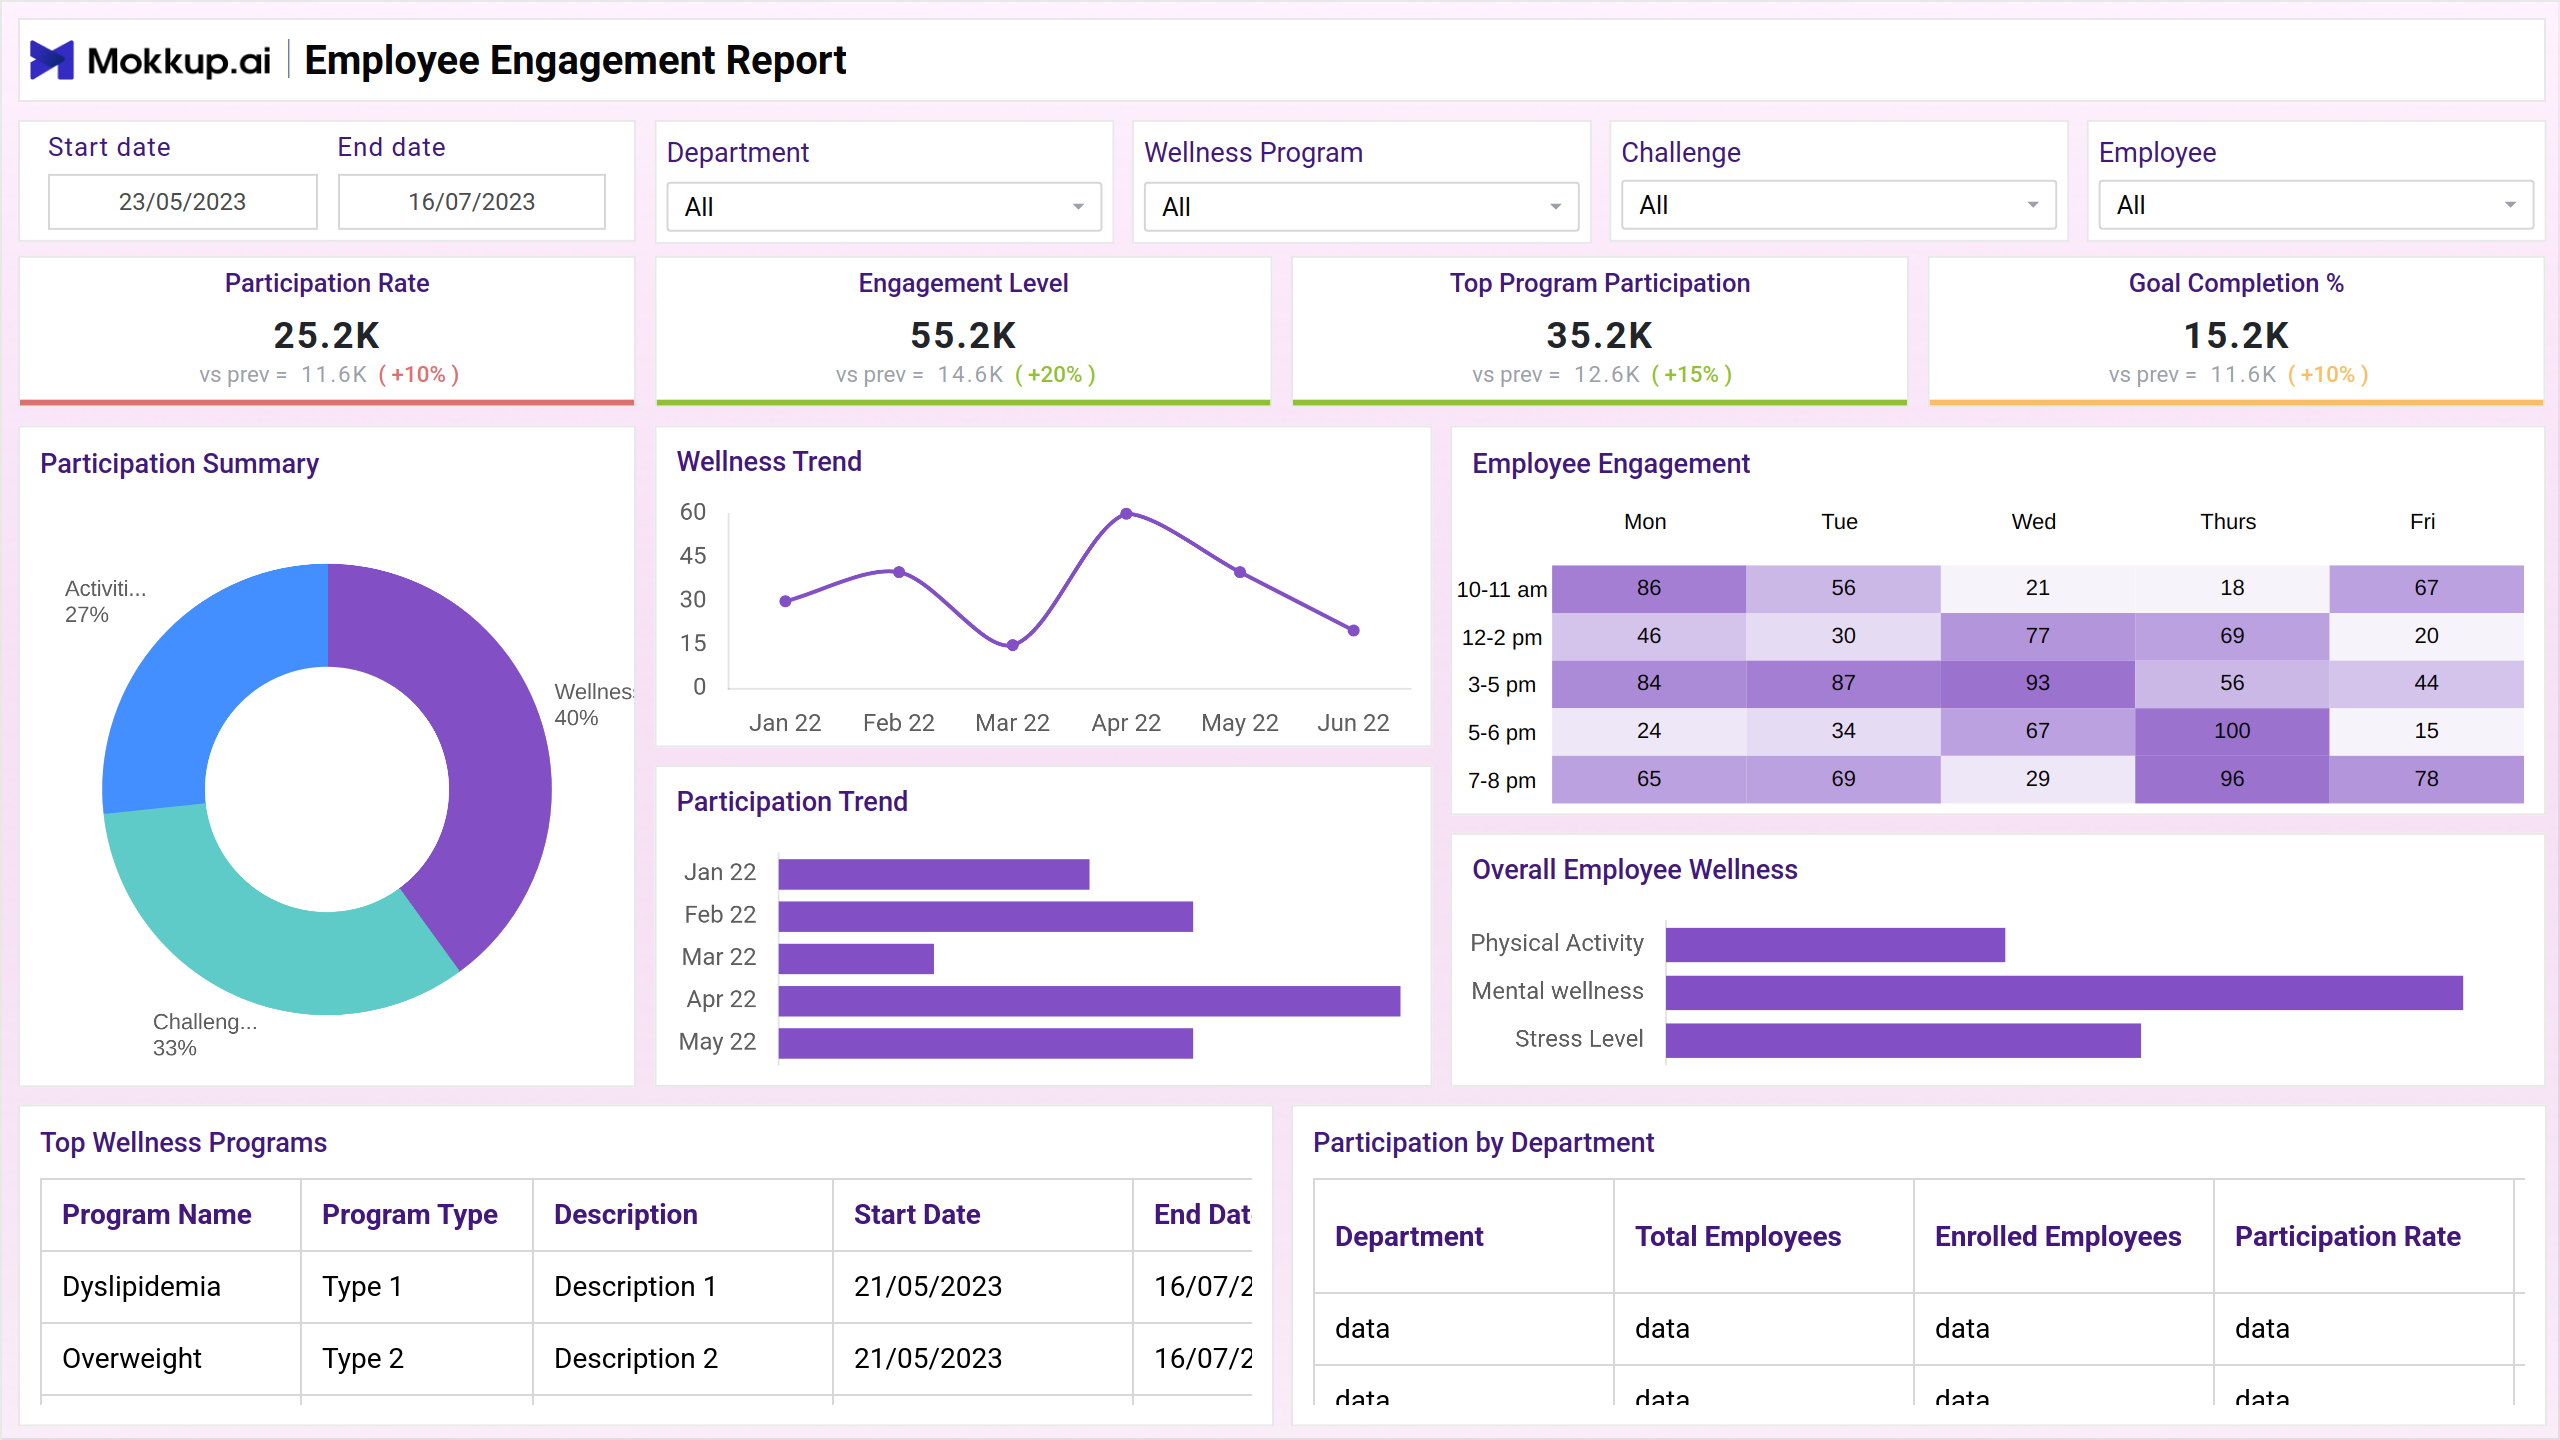This screenshot has width=2560, height=1440.
Task: Click the Apr 22 peak point on Wellness Trend
Action: (x=1126, y=514)
